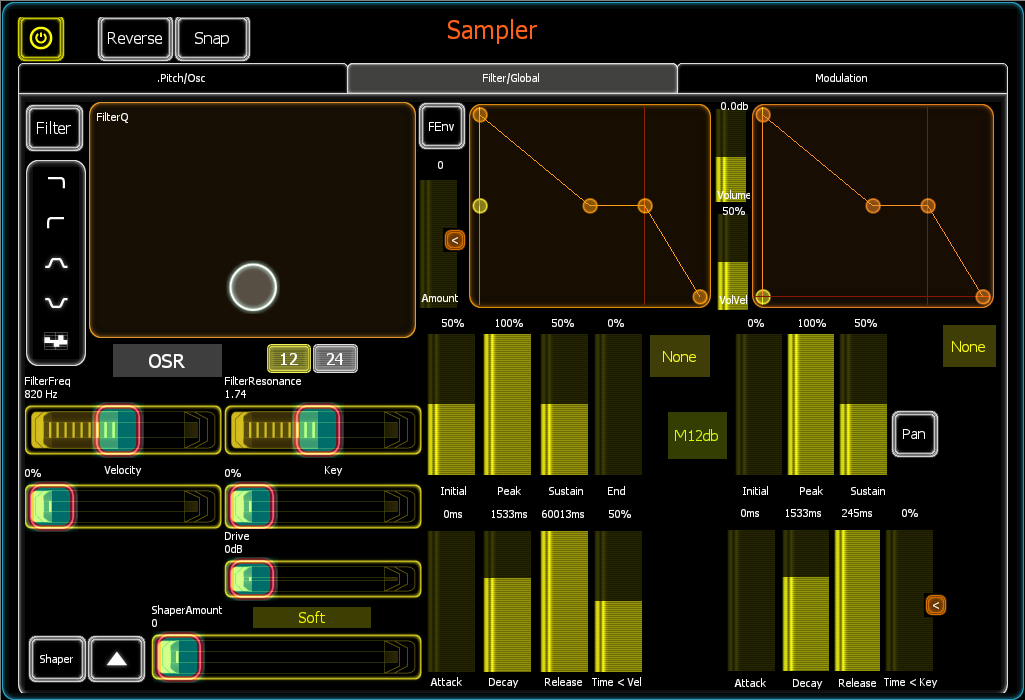Click the FEnv button
The width and height of the screenshot is (1025, 700).
[441, 127]
